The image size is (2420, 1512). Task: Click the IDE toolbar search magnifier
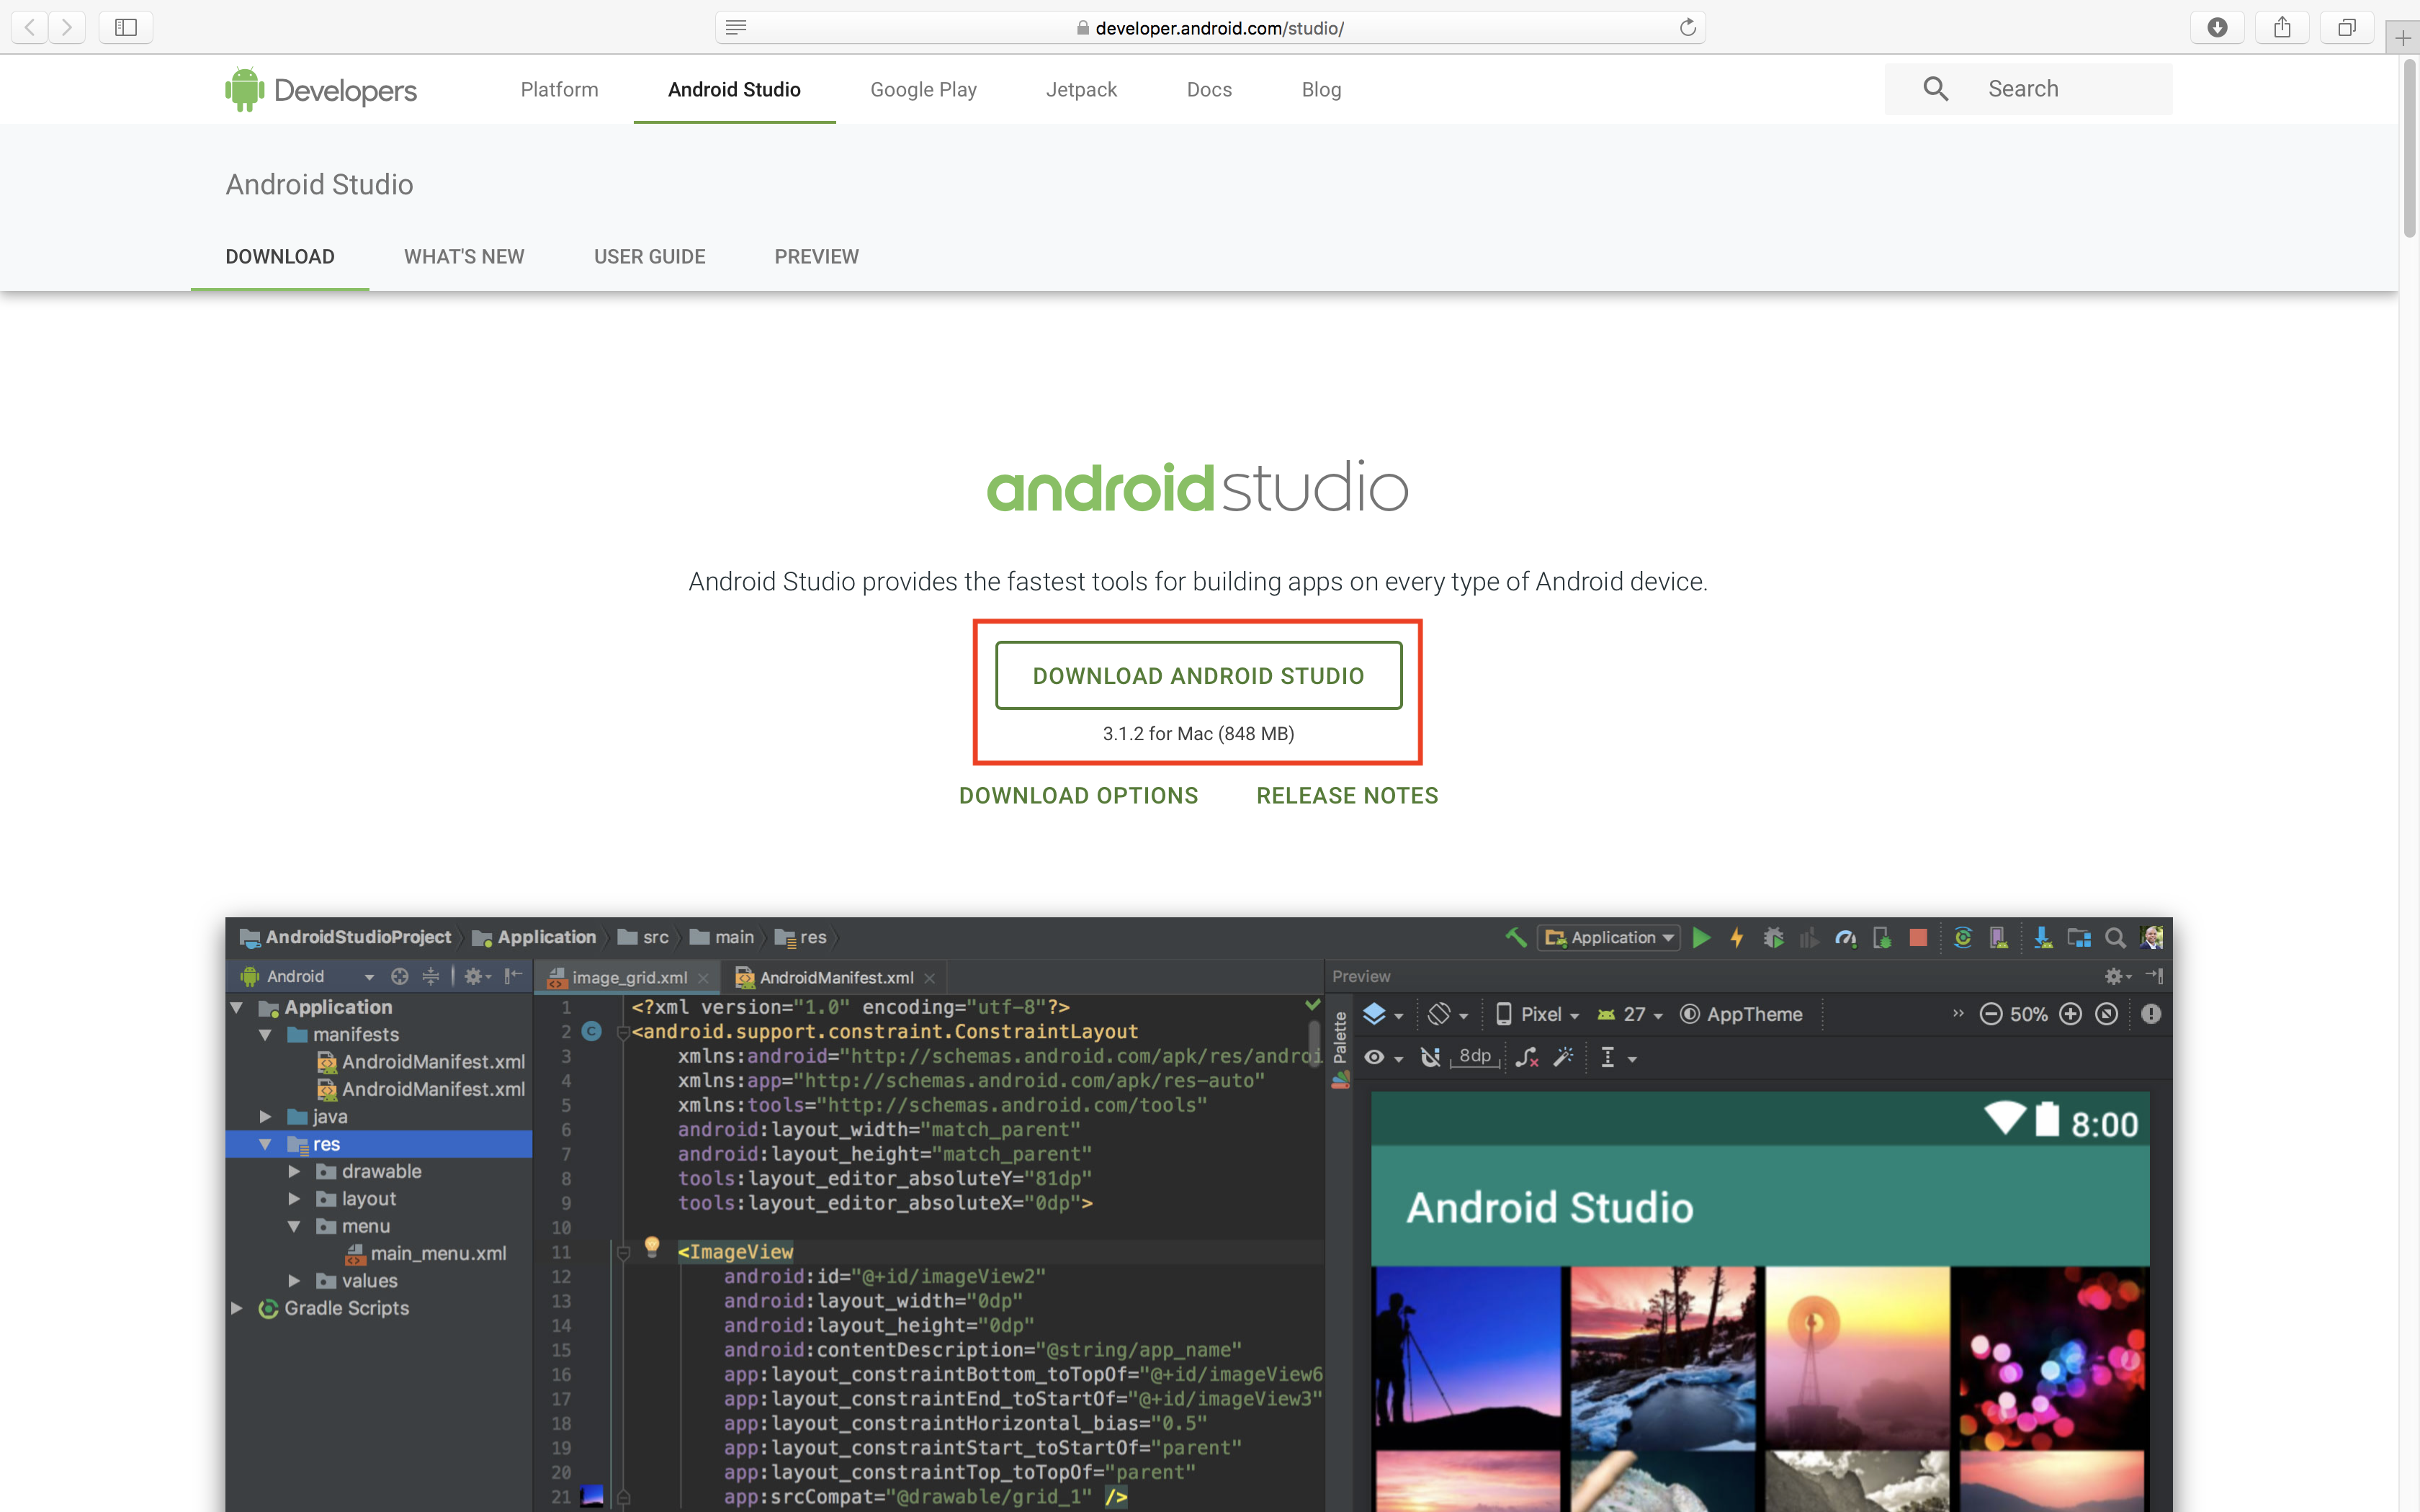pos(2115,937)
